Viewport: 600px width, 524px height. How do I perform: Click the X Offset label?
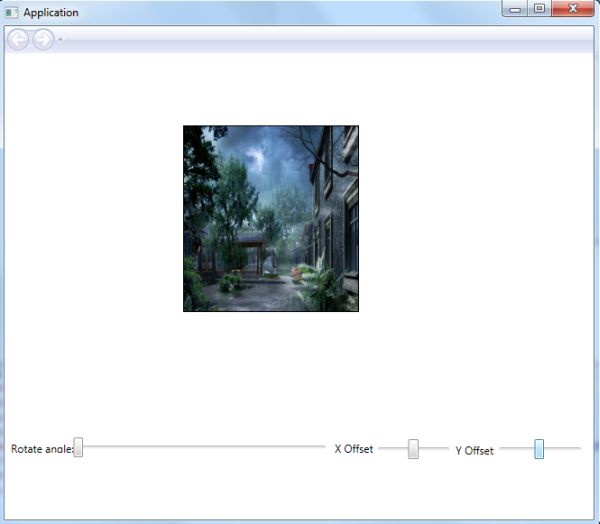click(354, 449)
